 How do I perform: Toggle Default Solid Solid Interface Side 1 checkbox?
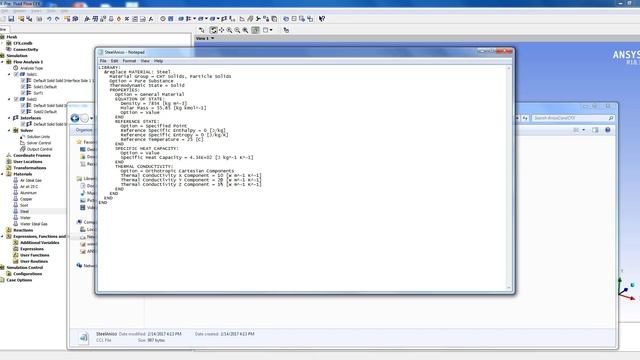(23, 80)
